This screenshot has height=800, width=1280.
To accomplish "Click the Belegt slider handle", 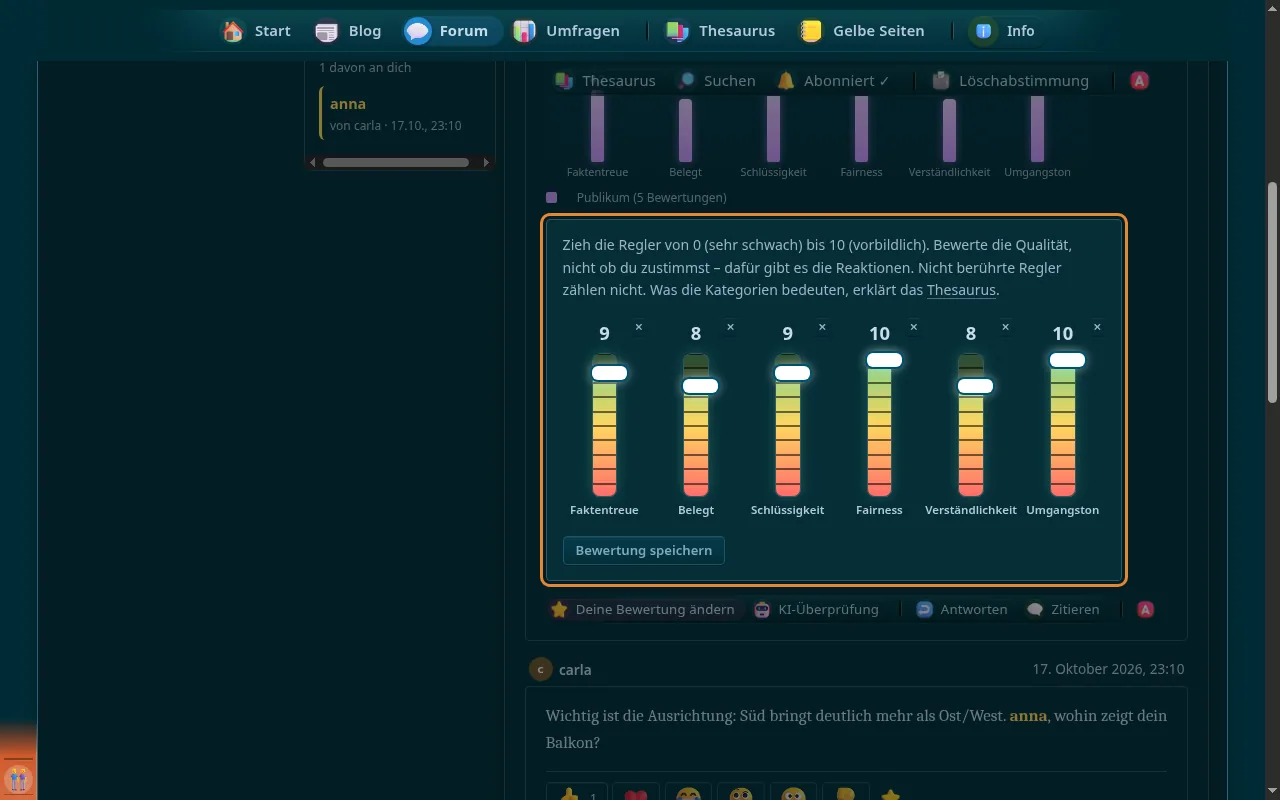I will click(700, 386).
